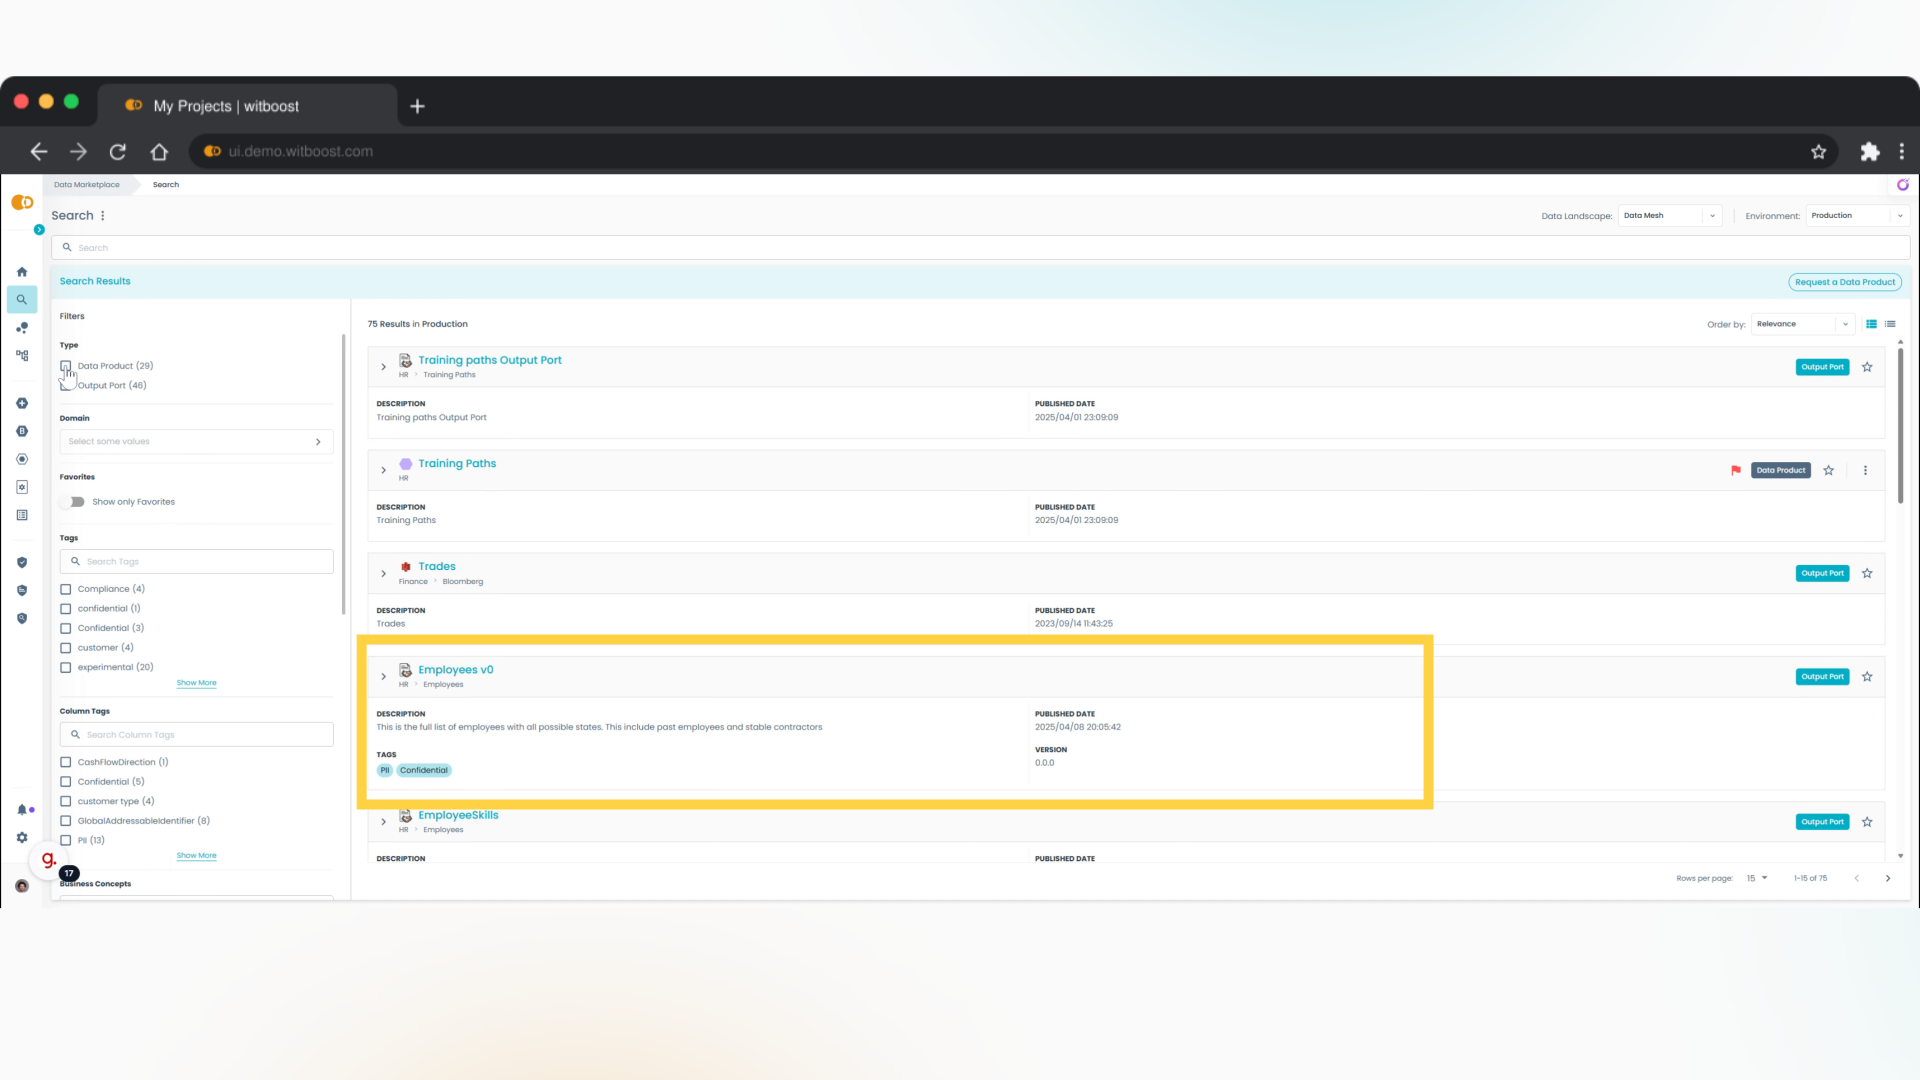
Task: Open the Environment Production dropdown
Action: (x=1858, y=216)
